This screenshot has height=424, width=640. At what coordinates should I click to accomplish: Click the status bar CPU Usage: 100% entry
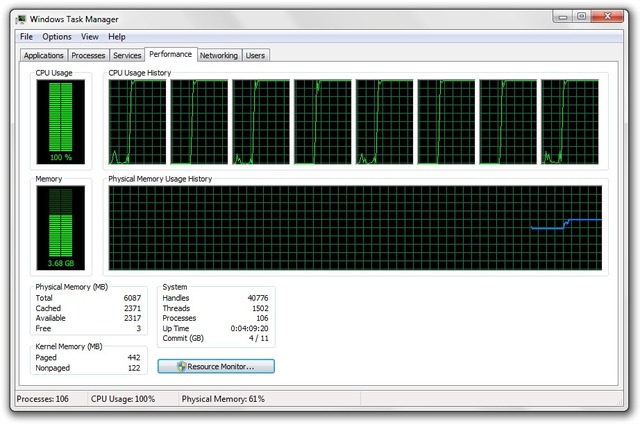point(123,399)
